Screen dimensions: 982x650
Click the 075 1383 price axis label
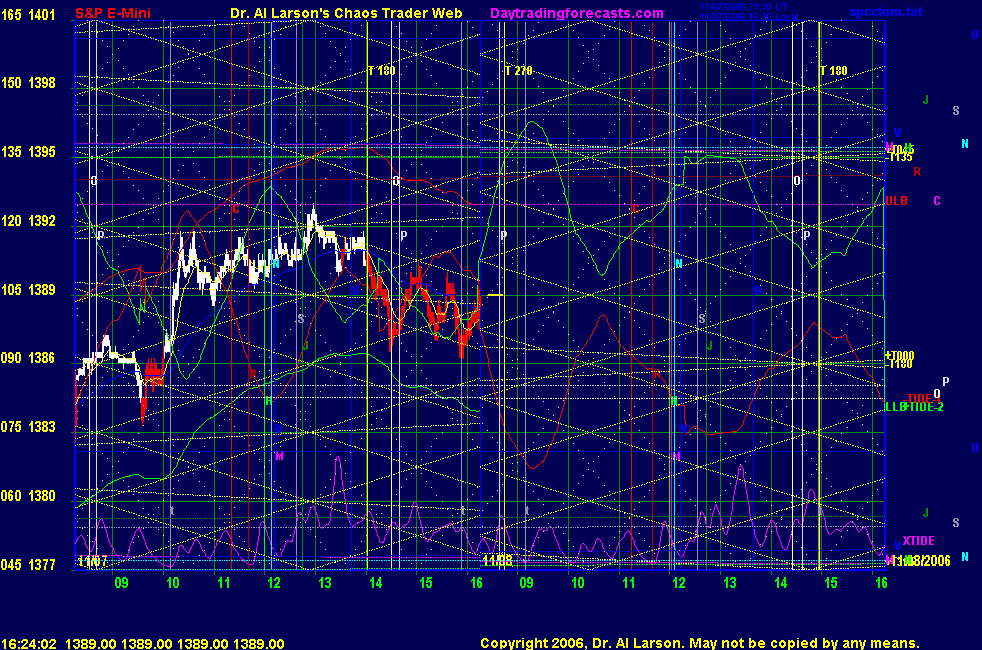tap(28, 426)
